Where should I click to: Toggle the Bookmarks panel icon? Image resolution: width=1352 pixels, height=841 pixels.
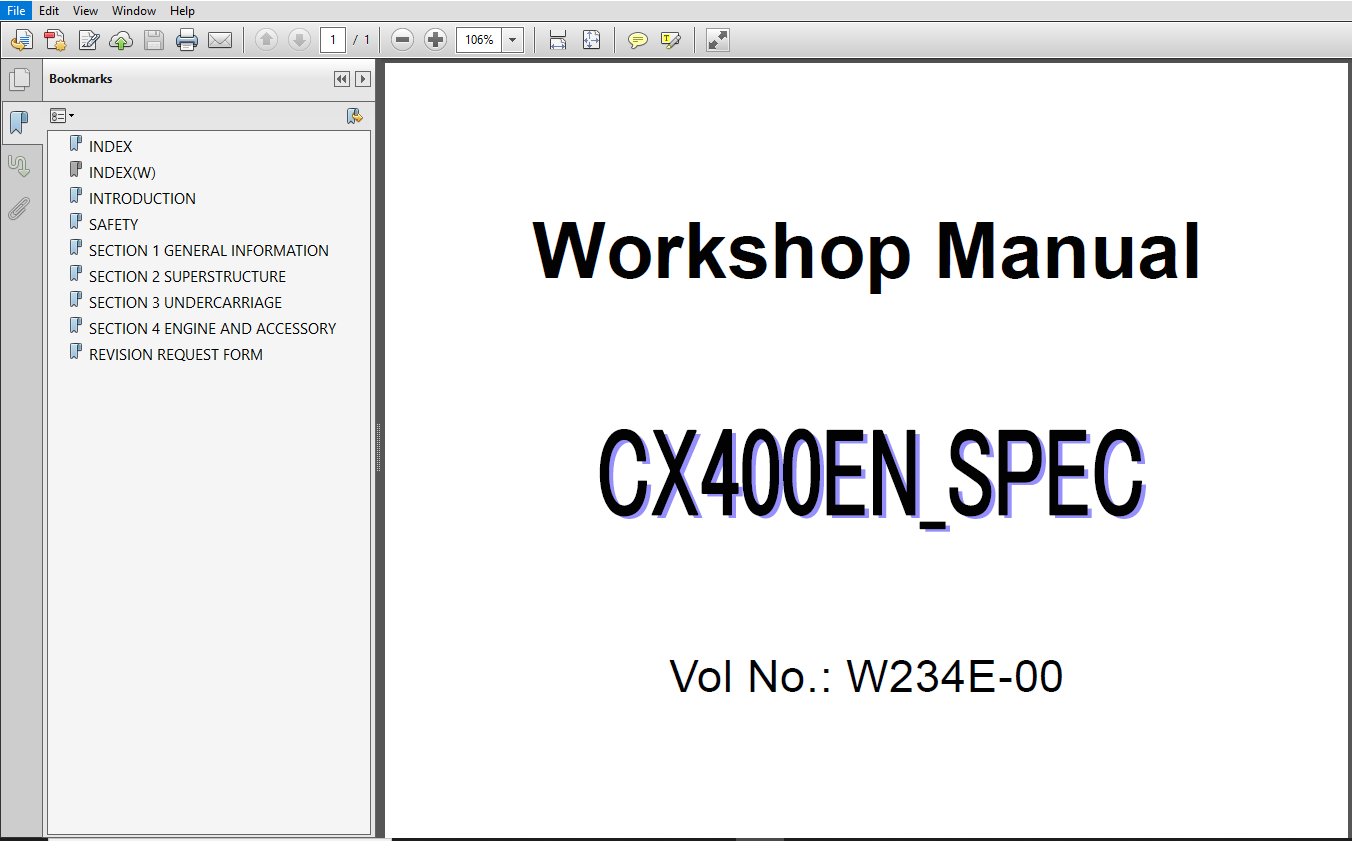[19, 123]
